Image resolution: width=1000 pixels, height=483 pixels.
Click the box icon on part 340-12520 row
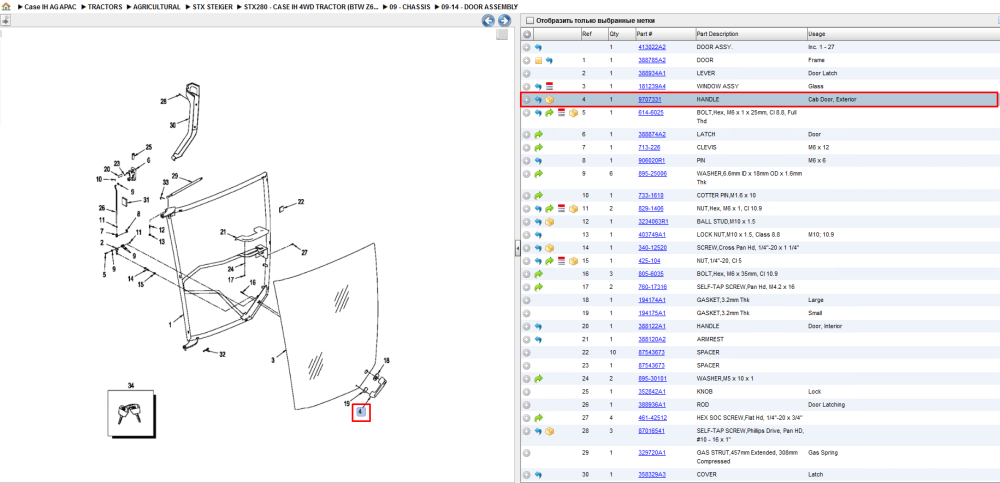[549, 248]
